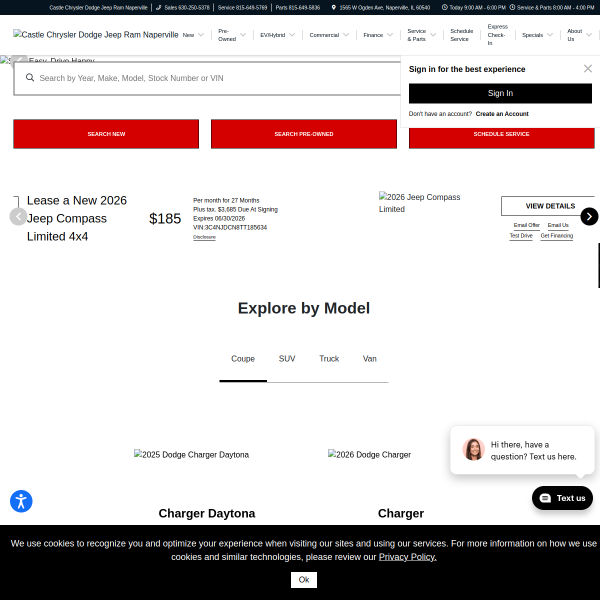Click the Sign In button

500,93
